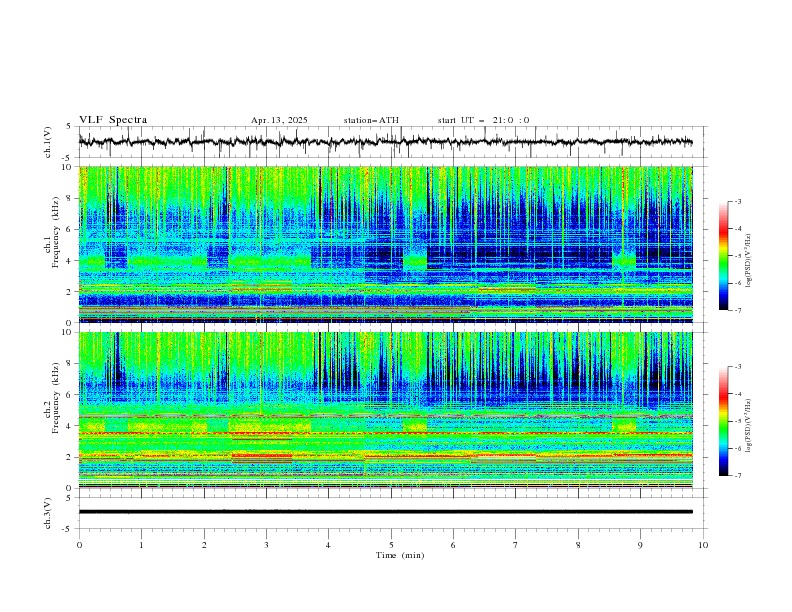
Task: Click the "ch.3(V)" waveform axis label
Action: tap(48, 513)
